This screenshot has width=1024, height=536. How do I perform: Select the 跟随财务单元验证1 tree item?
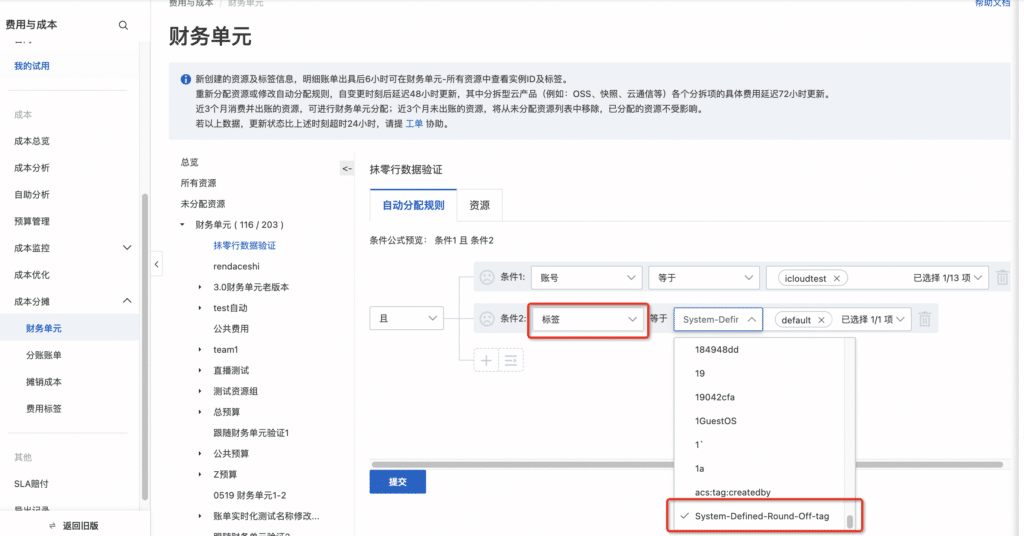pos(251,433)
